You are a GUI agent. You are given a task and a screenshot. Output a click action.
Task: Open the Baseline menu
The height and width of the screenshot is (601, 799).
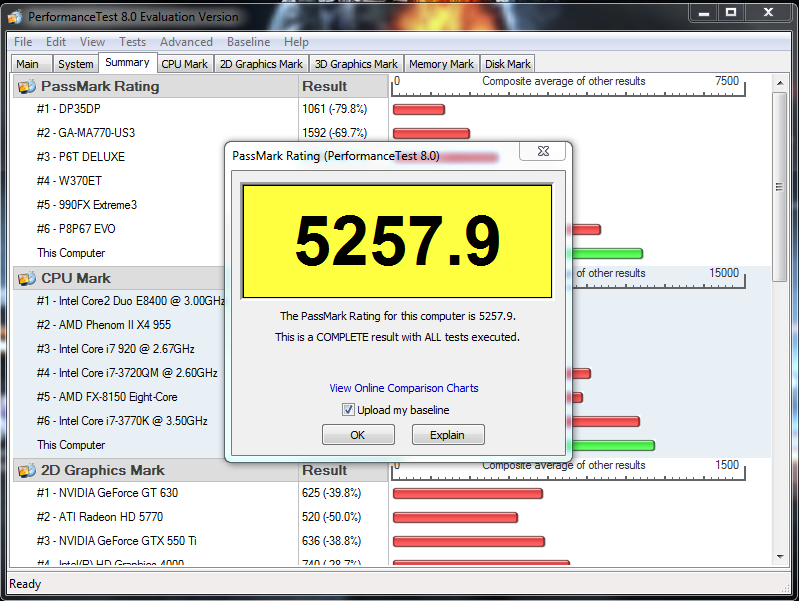pos(248,42)
